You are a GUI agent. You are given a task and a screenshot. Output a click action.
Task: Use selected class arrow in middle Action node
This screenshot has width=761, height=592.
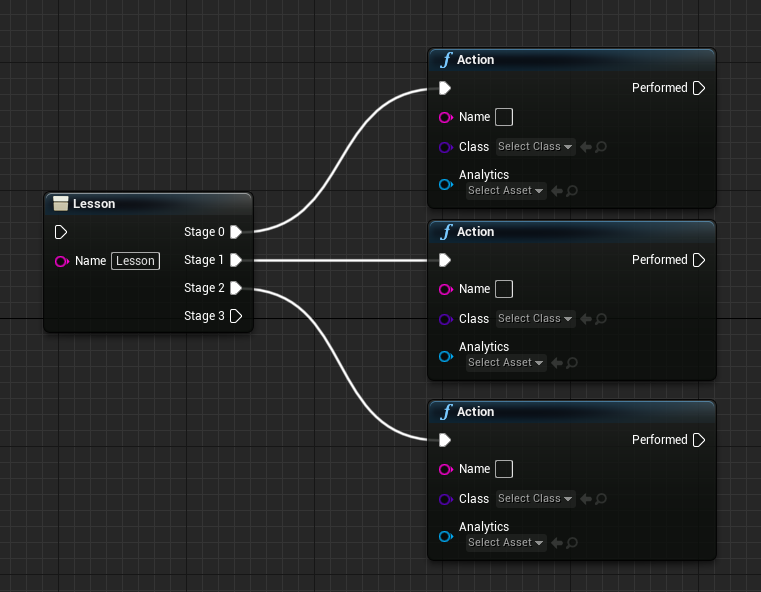click(x=586, y=319)
